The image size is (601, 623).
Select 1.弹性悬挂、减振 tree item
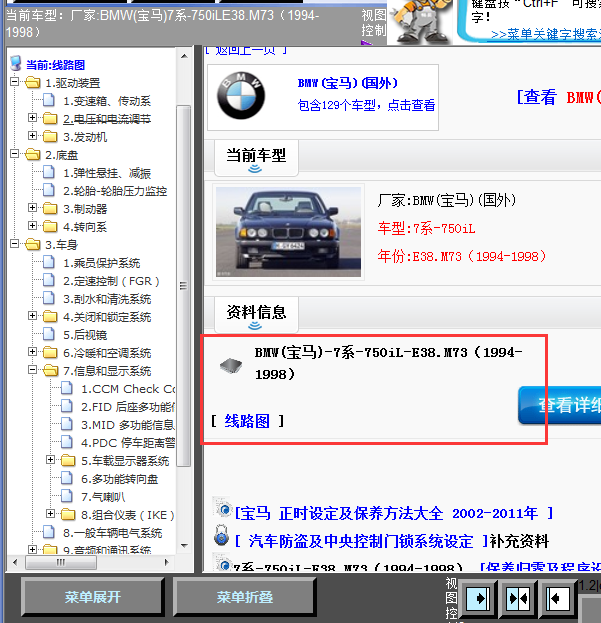107,173
